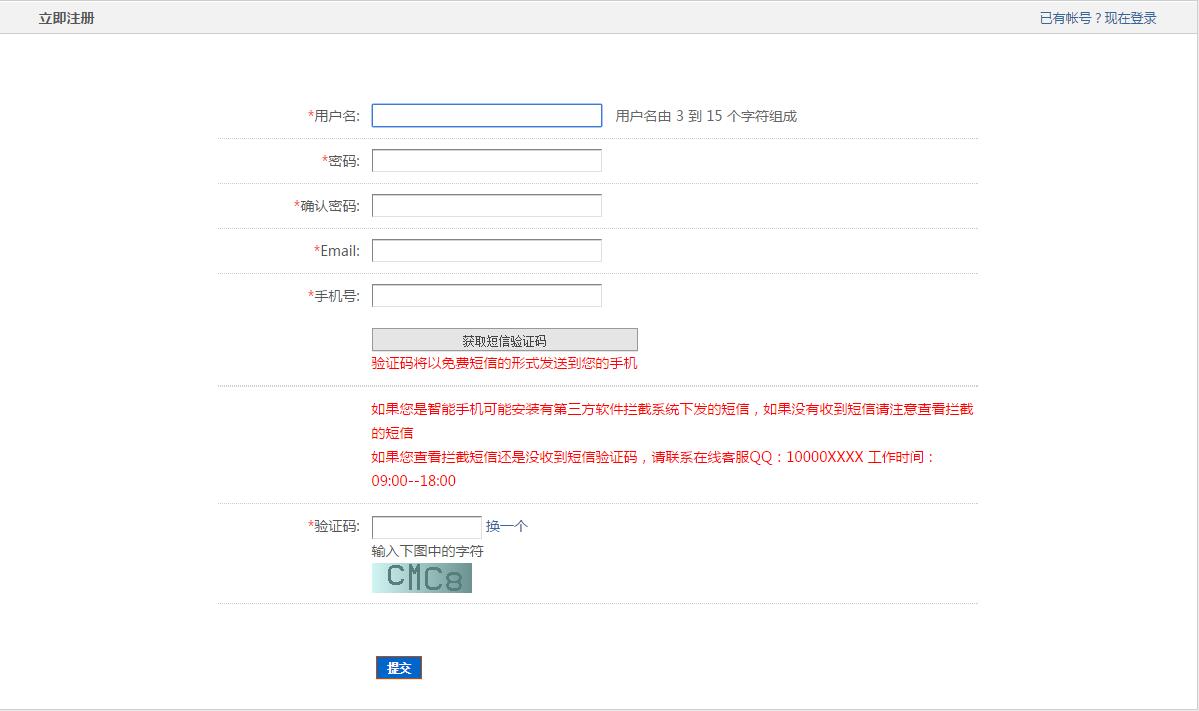Focus the 密码 password field
Viewport: 1199px width, 711px height.
tap(486, 161)
